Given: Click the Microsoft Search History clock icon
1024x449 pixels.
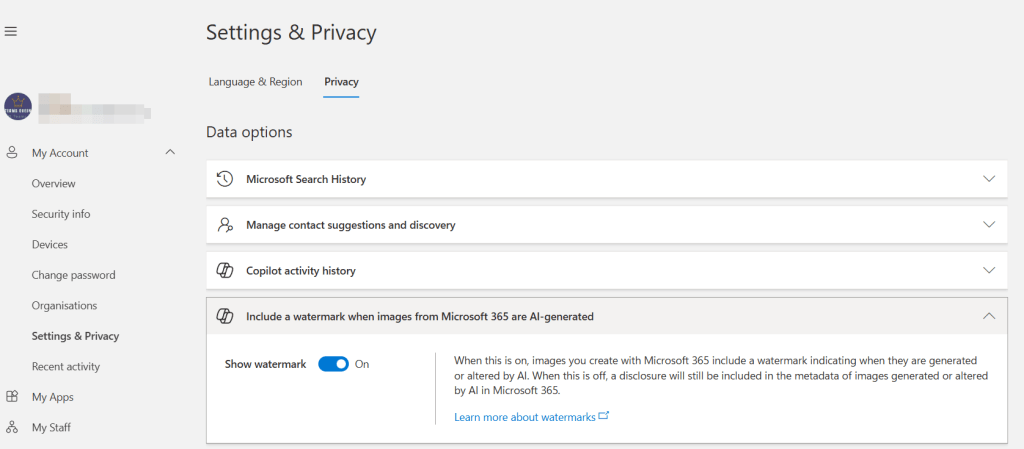Looking at the screenshot, I should [225, 179].
